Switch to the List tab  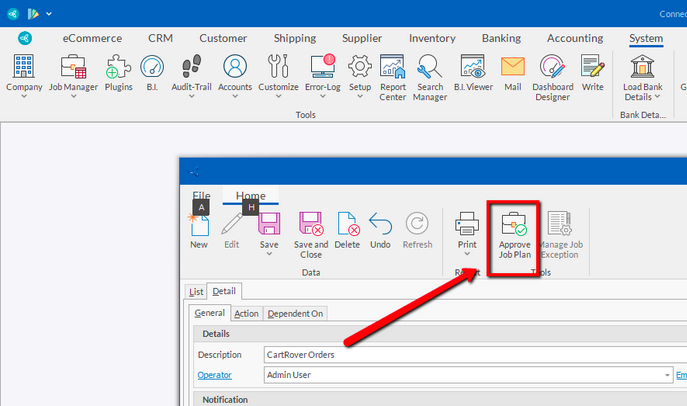coord(196,292)
